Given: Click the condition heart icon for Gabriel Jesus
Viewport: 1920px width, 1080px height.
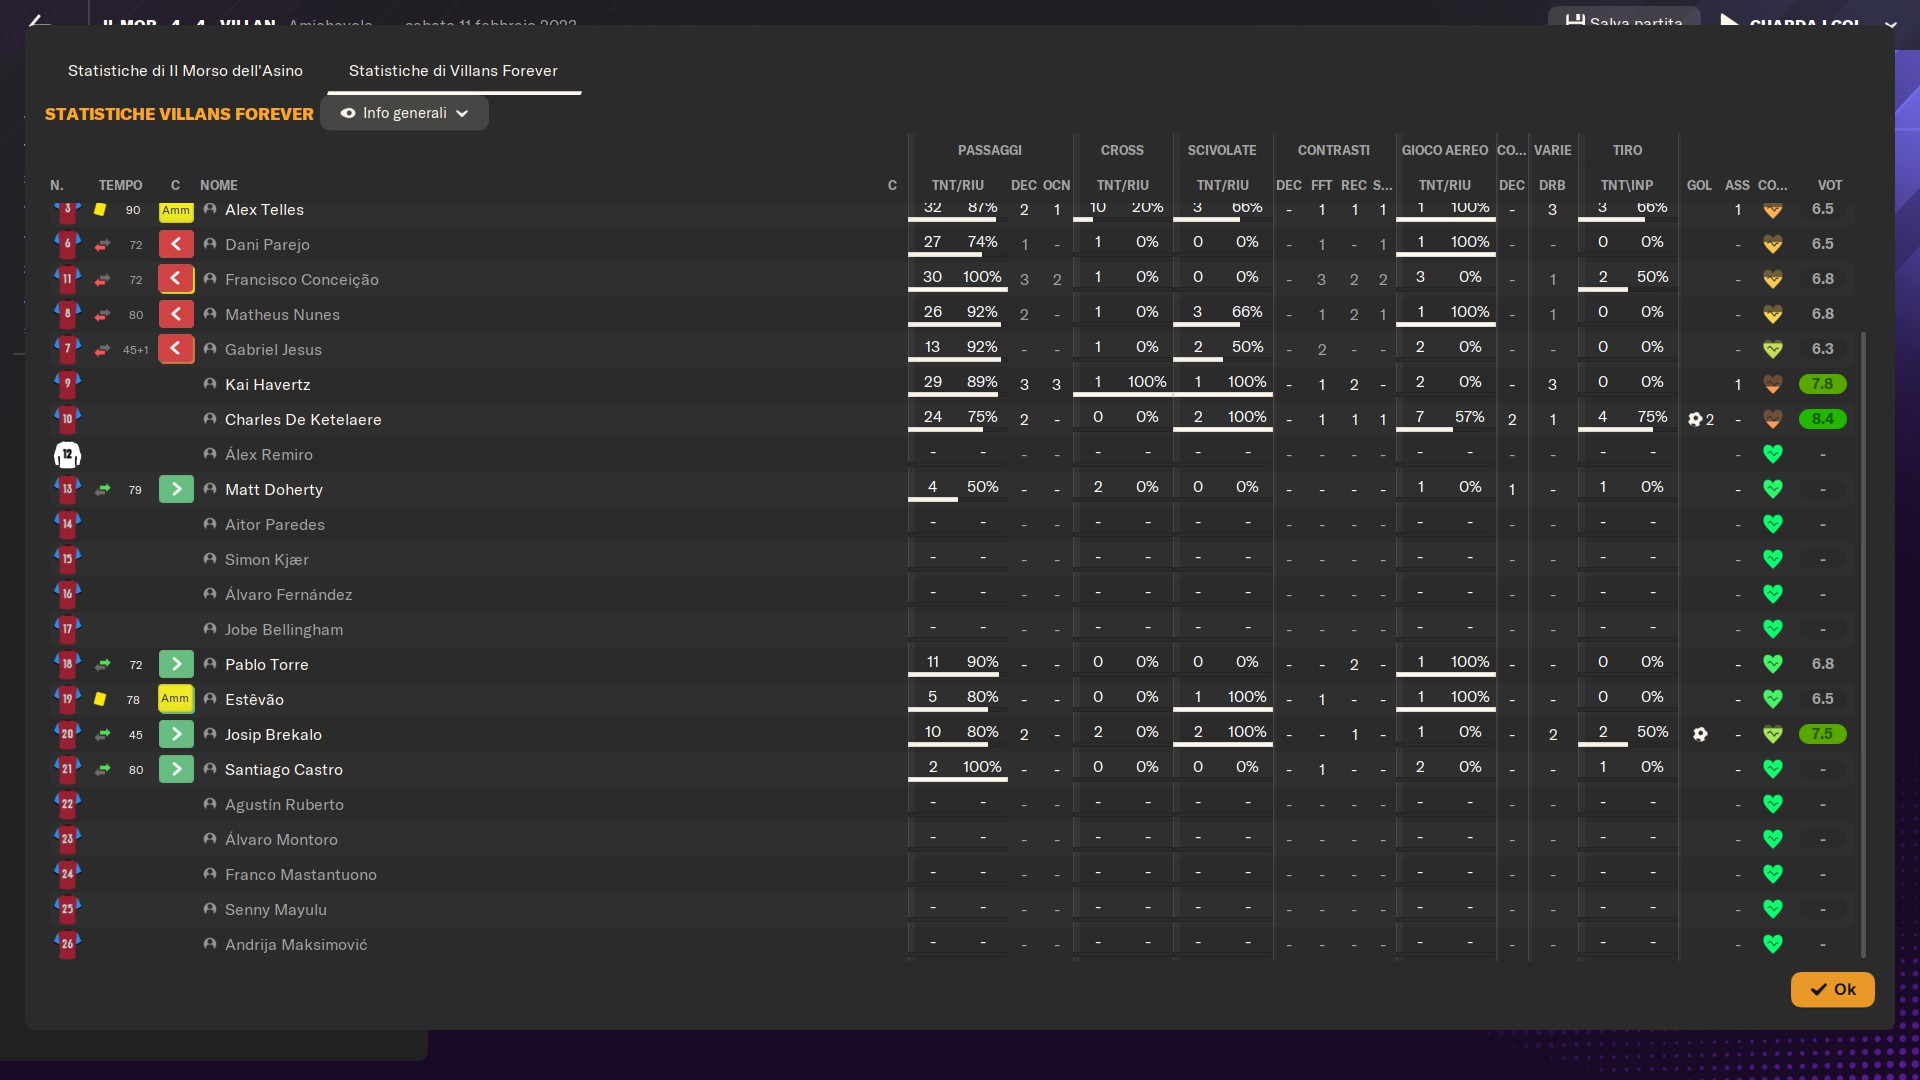Looking at the screenshot, I should 1772,349.
